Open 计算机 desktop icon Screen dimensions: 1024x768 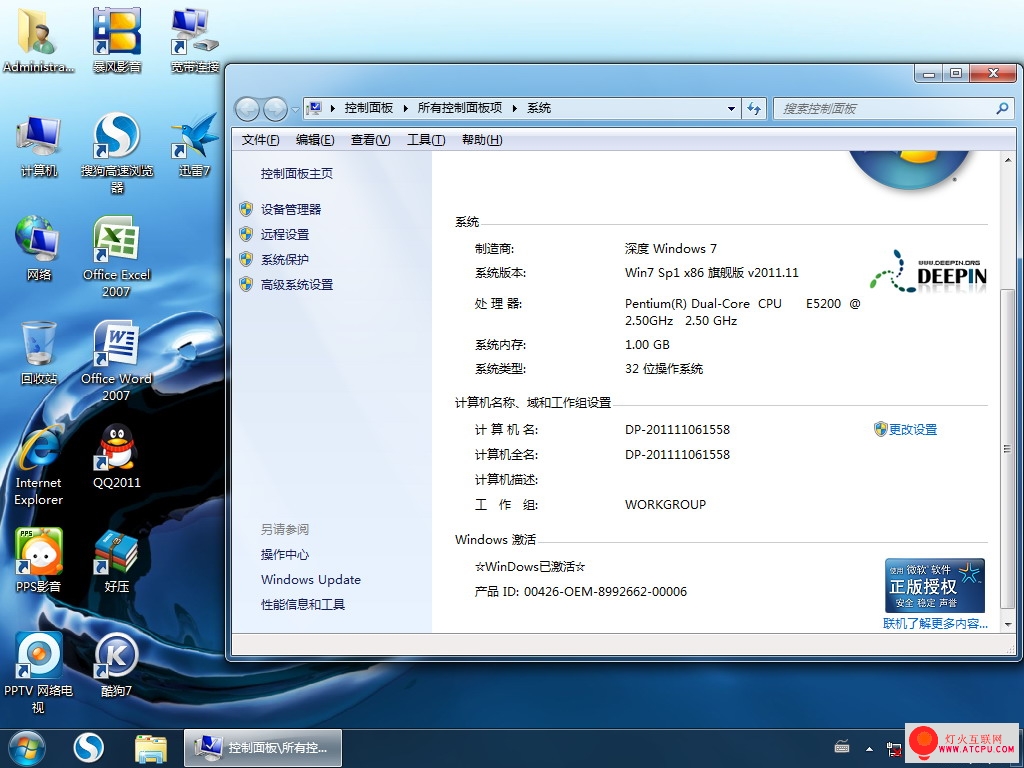pyautogui.click(x=39, y=146)
